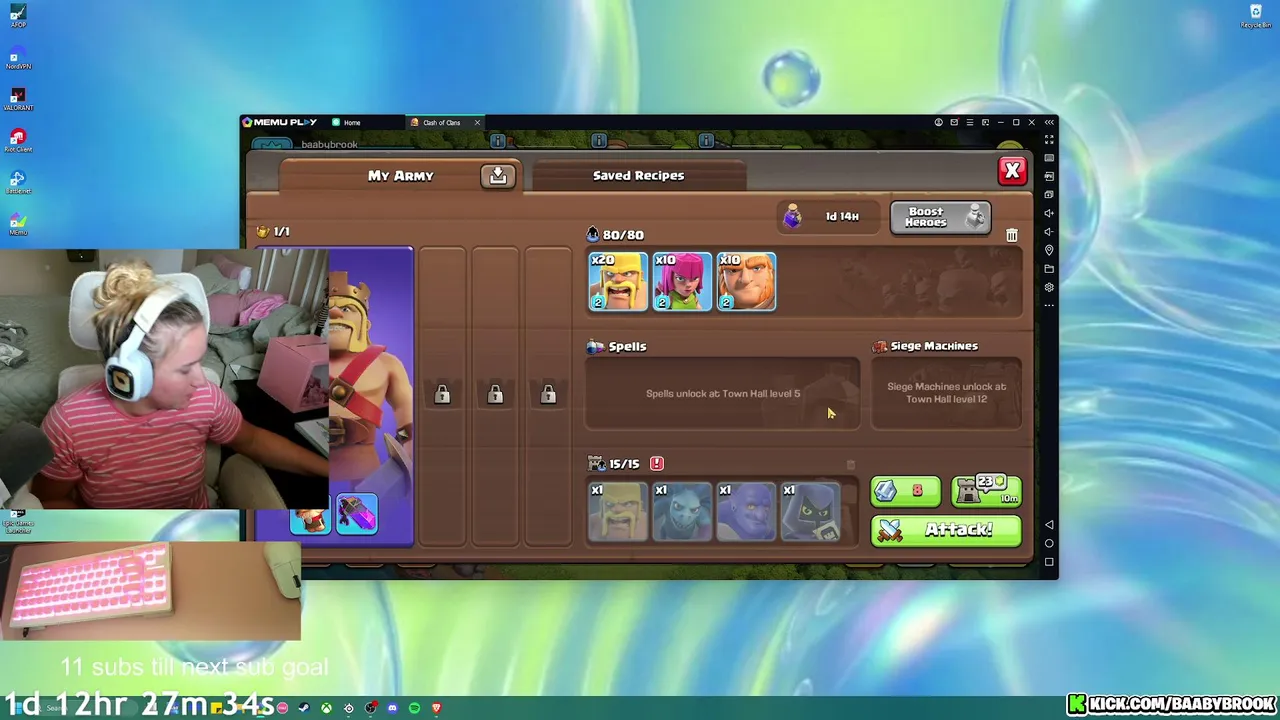This screenshot has height=720, width=1280.
Task: Switch to the MEmu Home tab
Action: click(346, 123)
